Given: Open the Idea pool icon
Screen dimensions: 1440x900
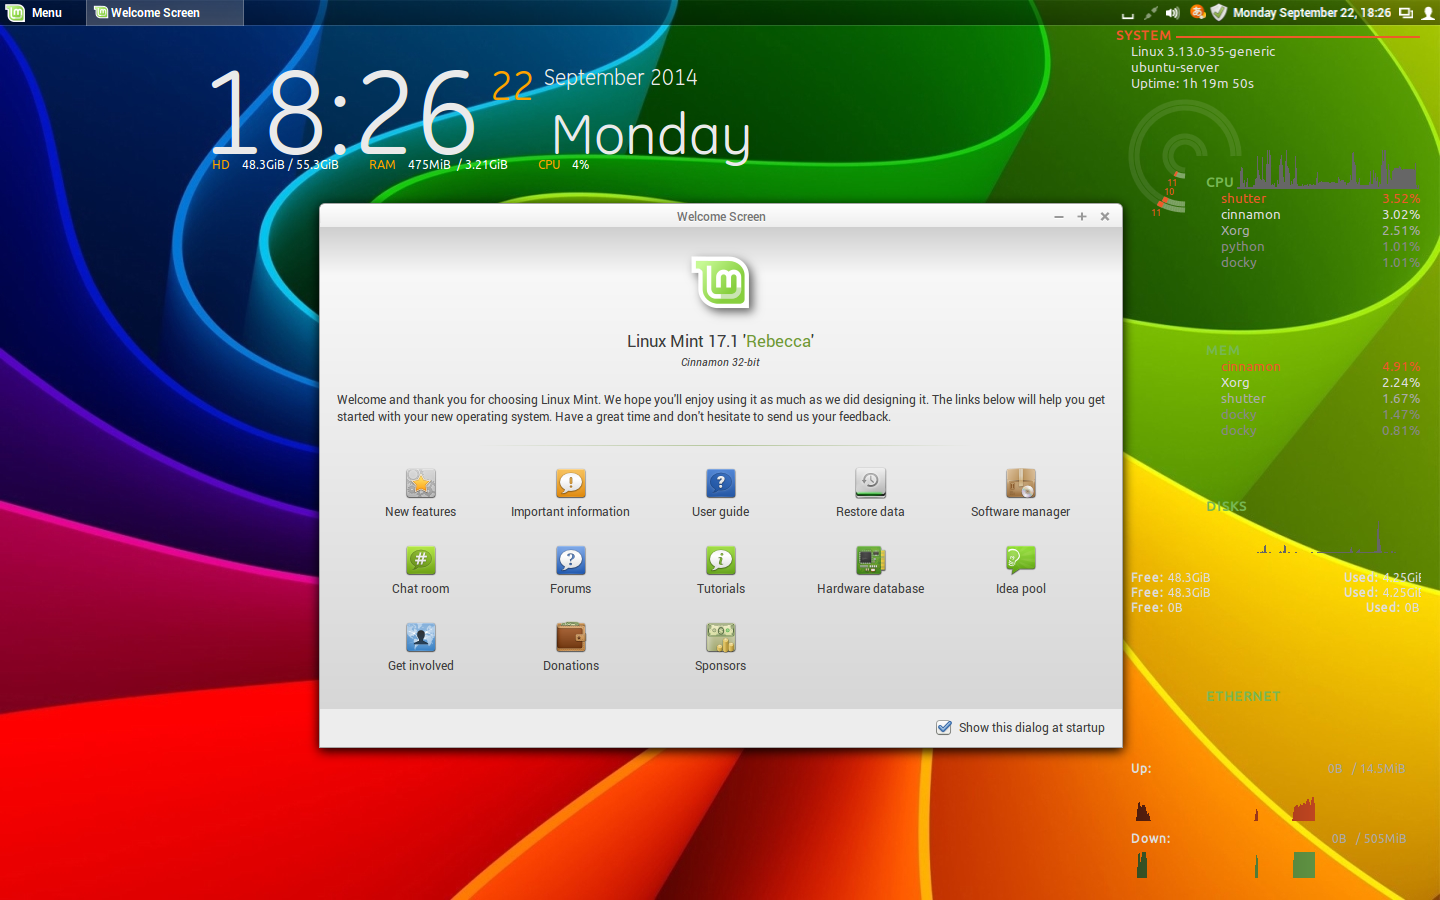Looking at the screenshot, I should tap(1020, 561).
